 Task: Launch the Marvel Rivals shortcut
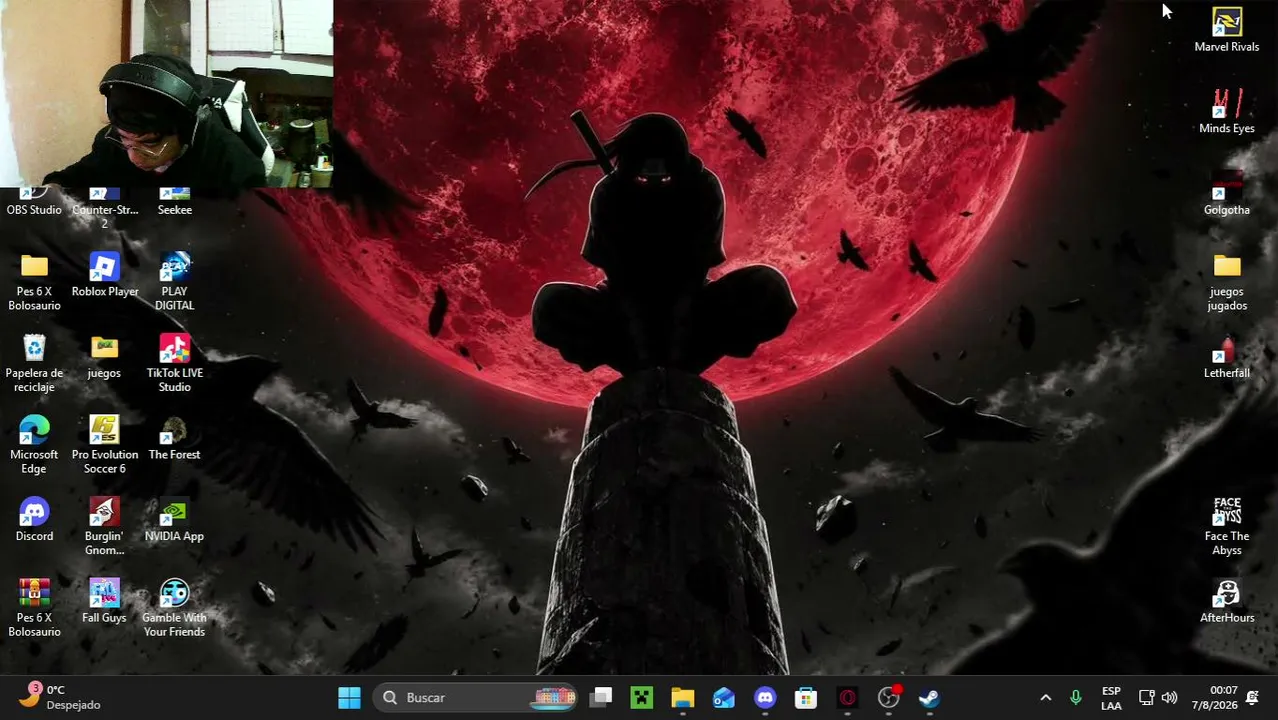point(1227,30)
